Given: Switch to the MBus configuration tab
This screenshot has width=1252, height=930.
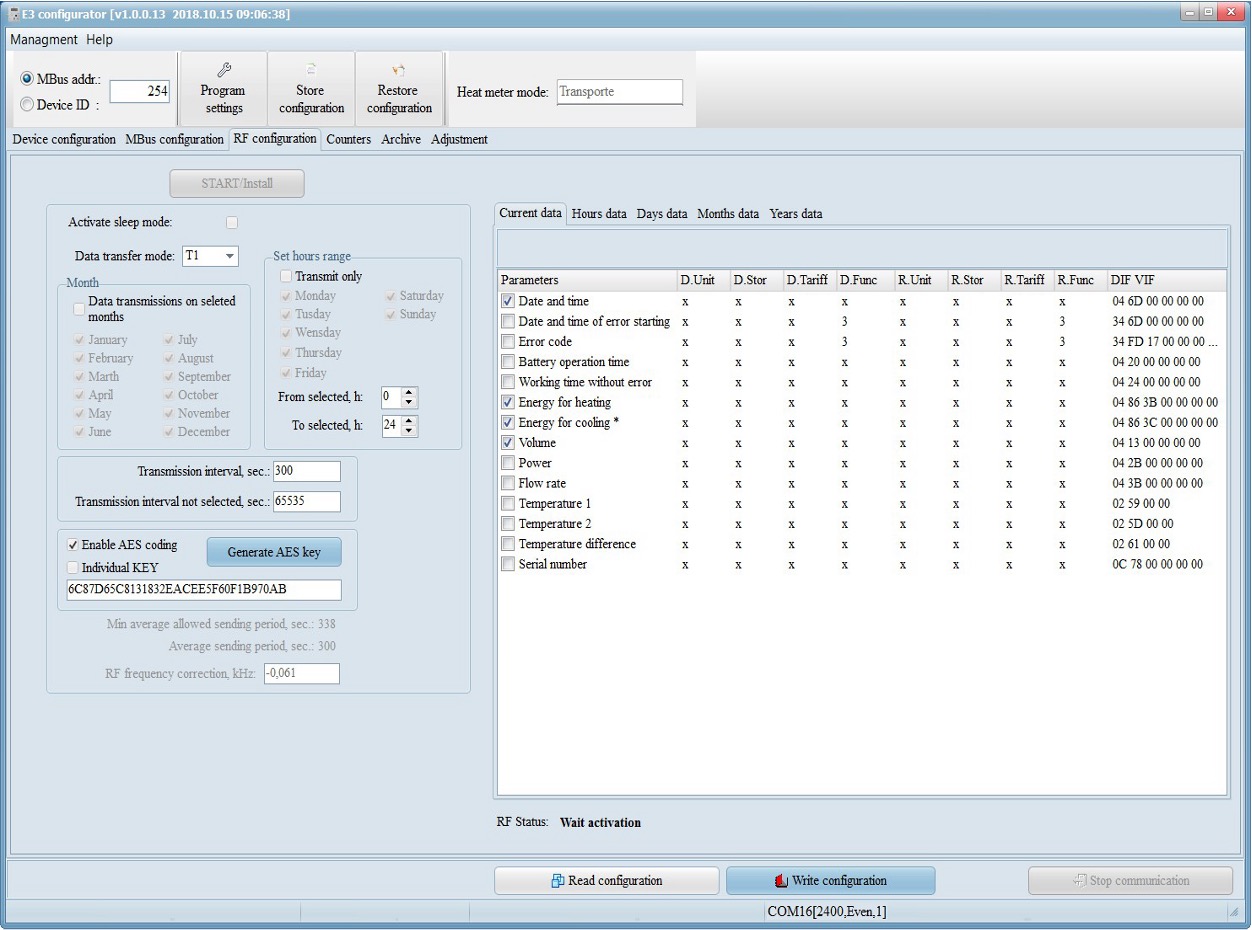Looking at the screenshot, I should click(x=174, y=140).
